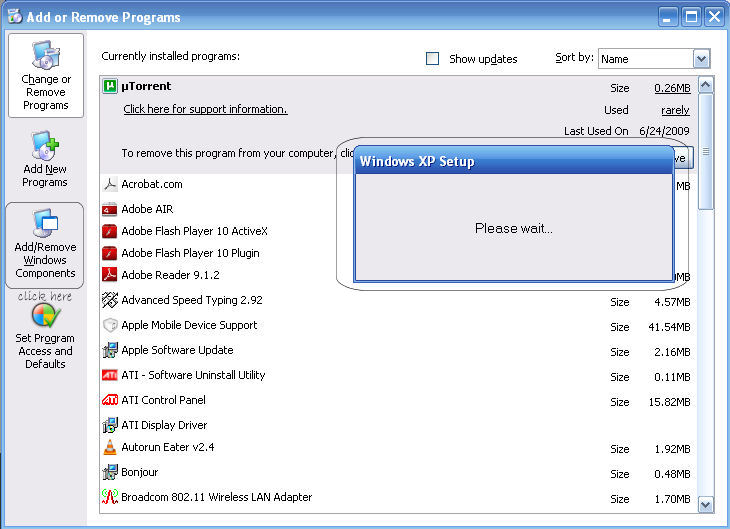Click the Bonjour program icon
Viewport: 730px width, 529px height.
pyautogui.click(x=110, y=472)
